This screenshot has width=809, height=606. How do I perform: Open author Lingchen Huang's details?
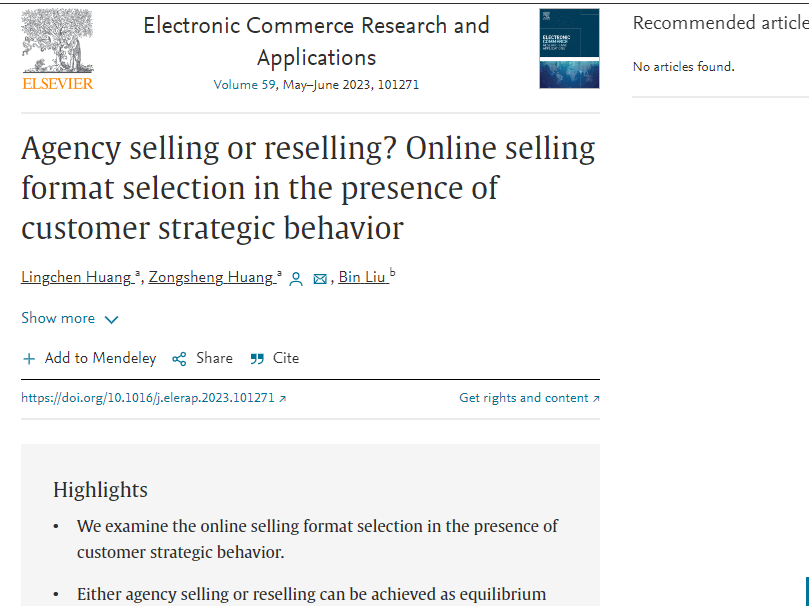pos(76,277)
